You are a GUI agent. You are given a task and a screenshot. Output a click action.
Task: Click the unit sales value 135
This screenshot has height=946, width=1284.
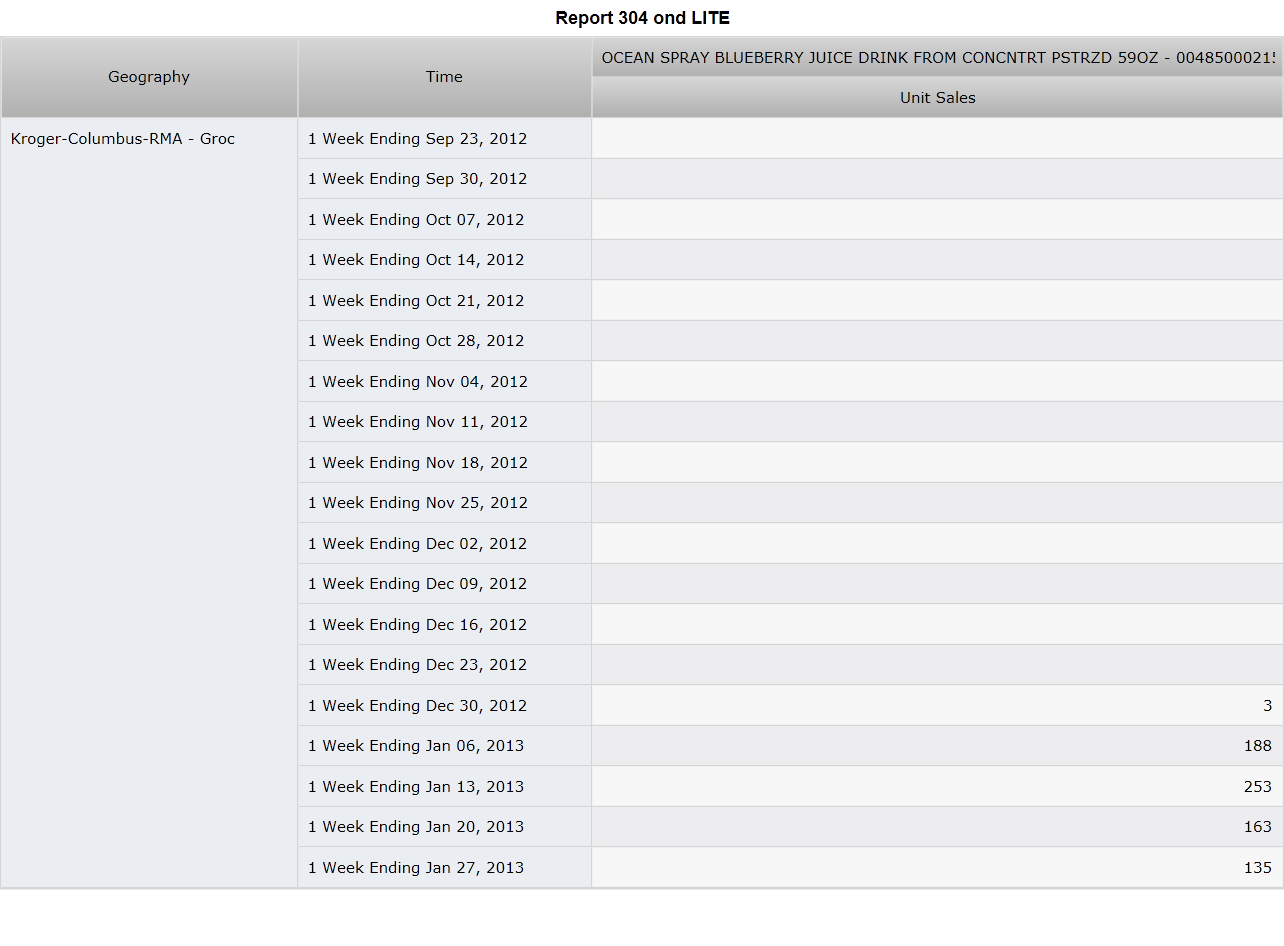coord(1258,868)
